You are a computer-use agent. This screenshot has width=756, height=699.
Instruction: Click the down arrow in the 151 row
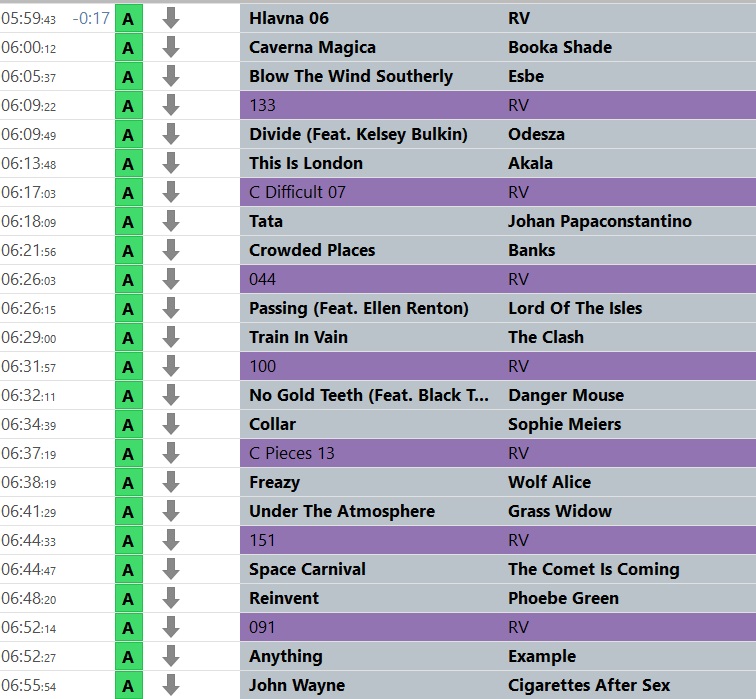171,540
